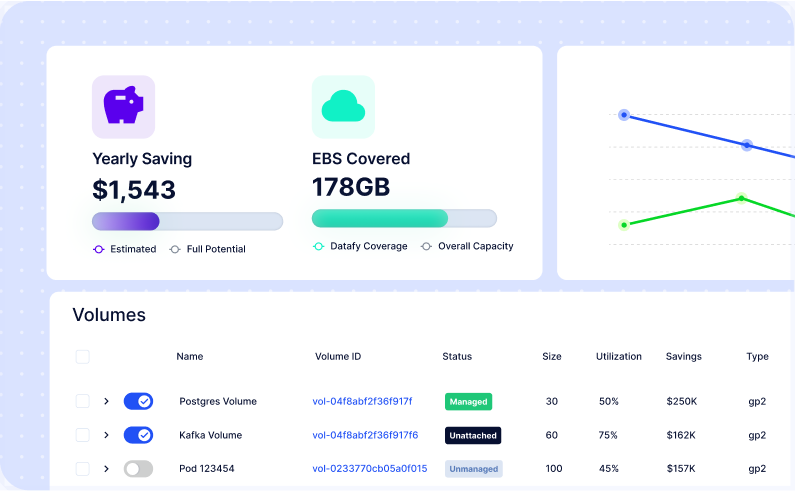The image size is (795, 491).
Task: Click the Volumes section heading
Action: point(109,314)
